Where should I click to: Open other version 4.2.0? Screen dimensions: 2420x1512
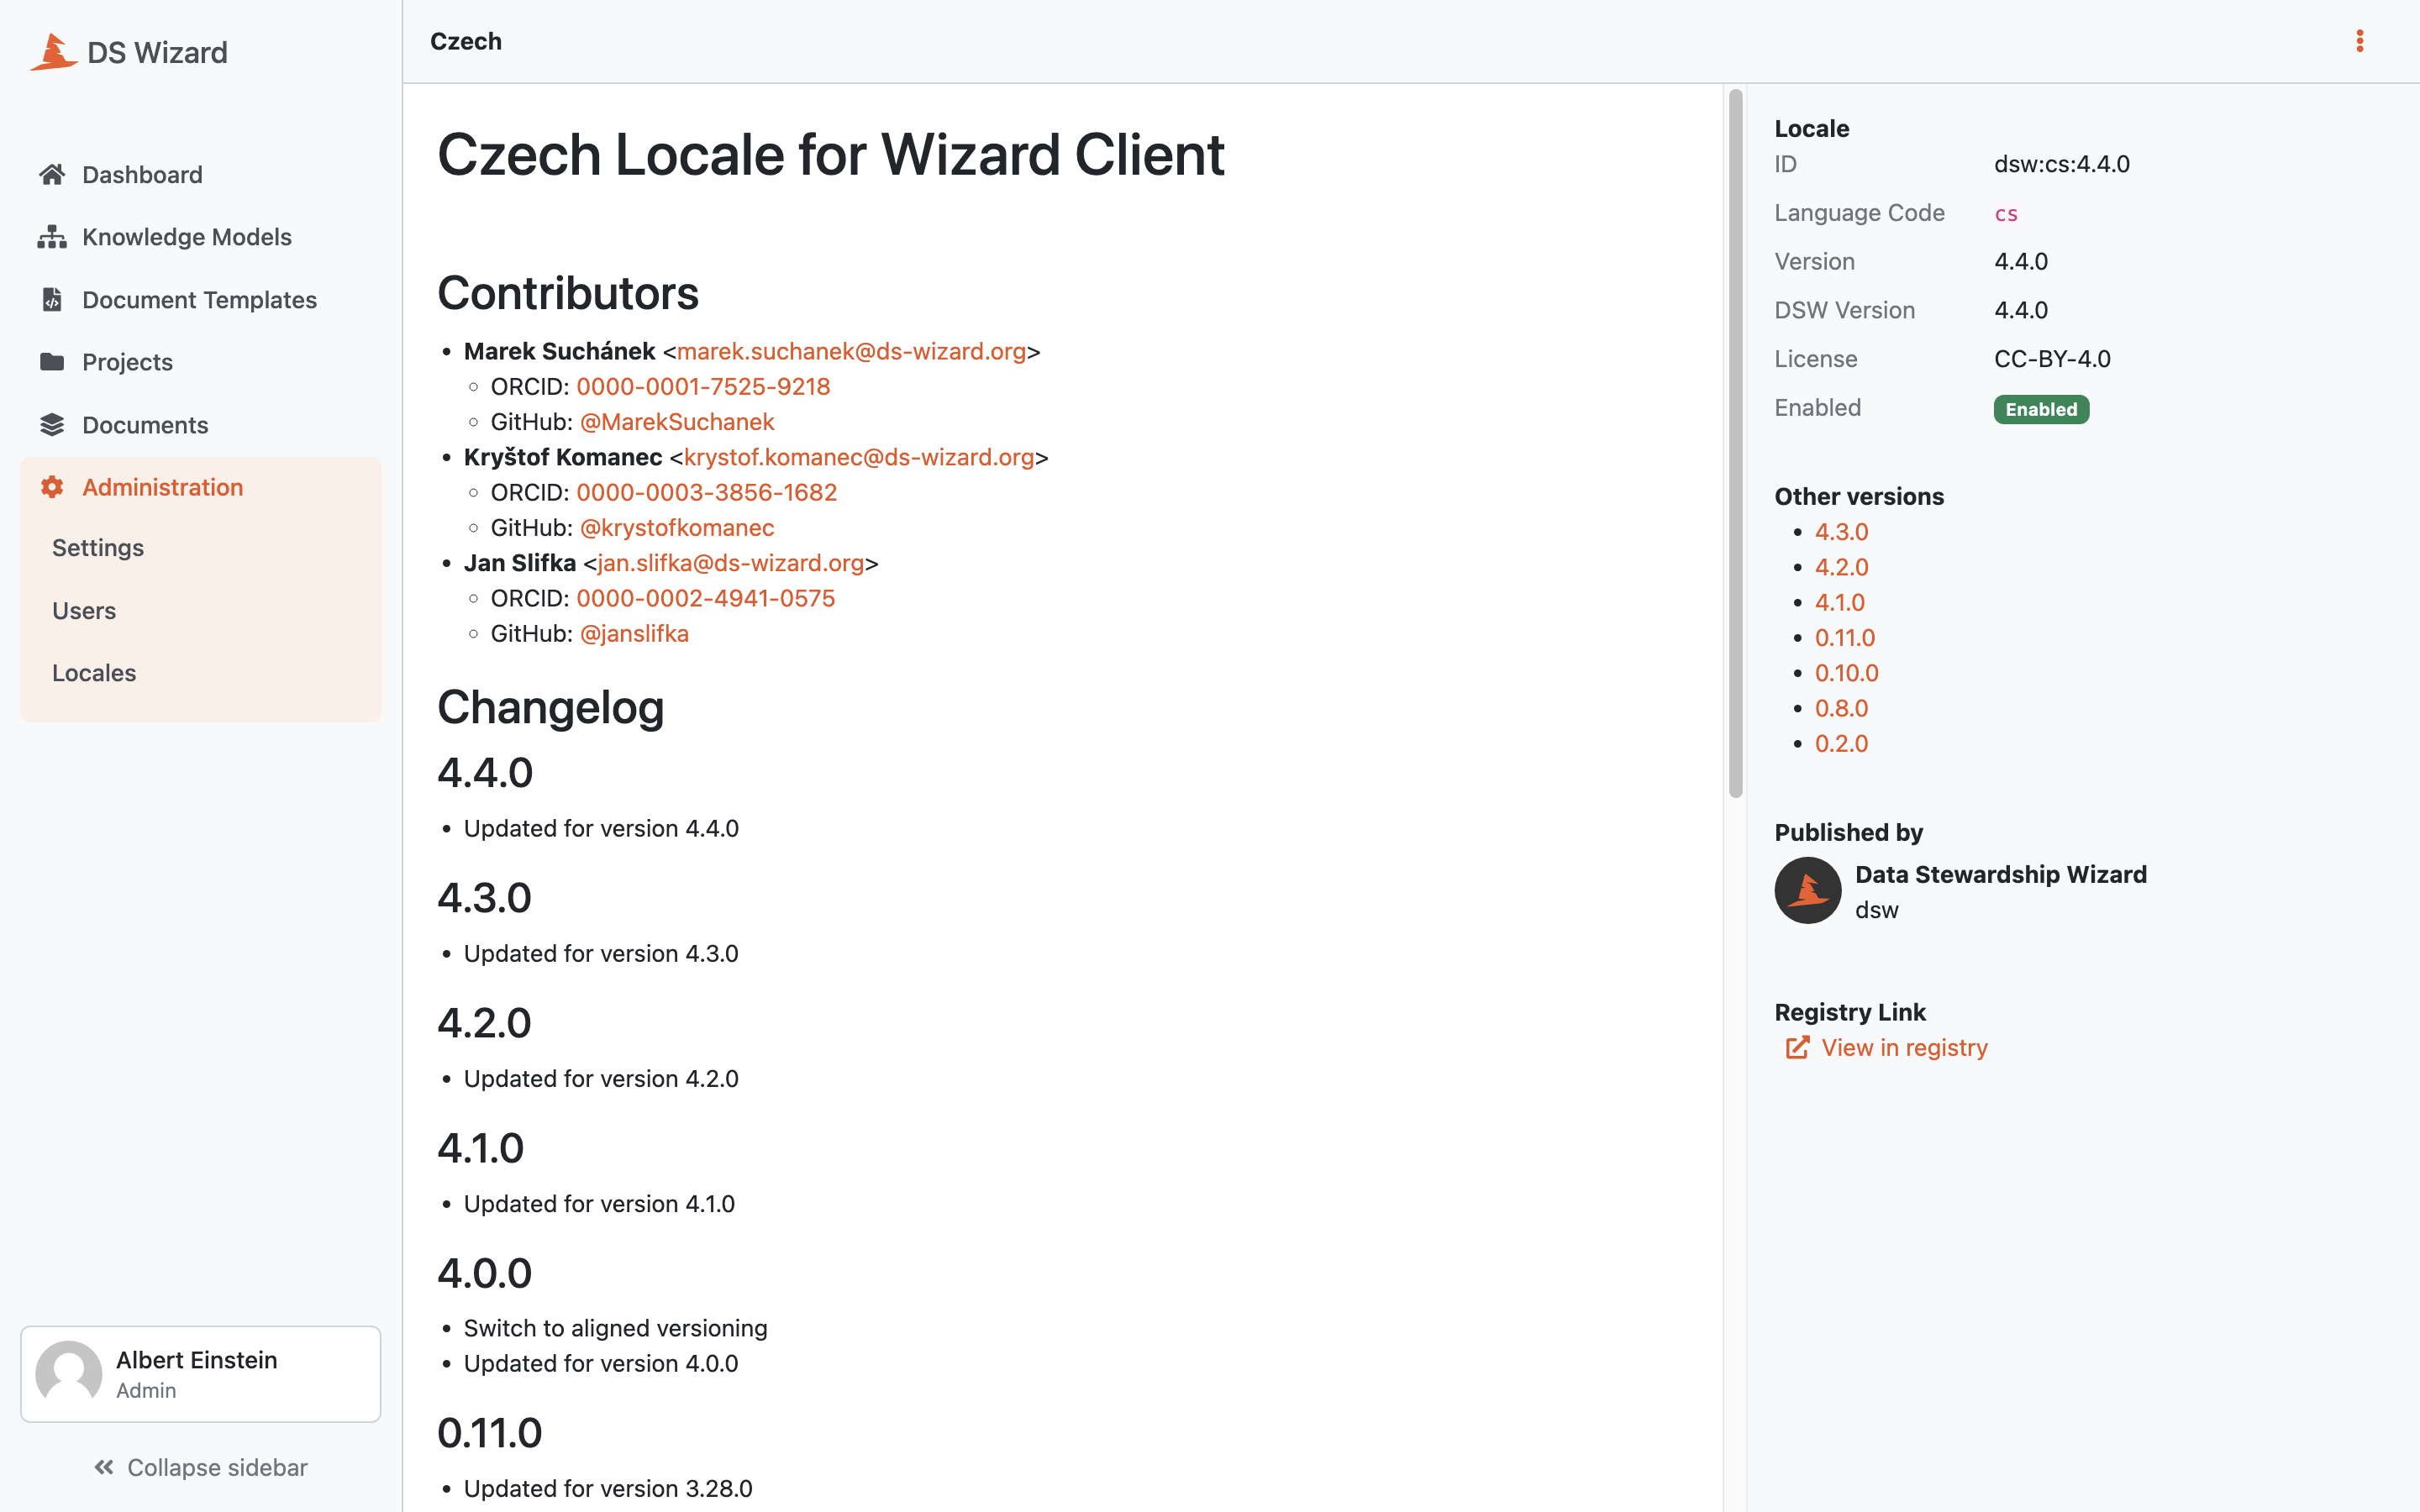[x=1841, y=567]
